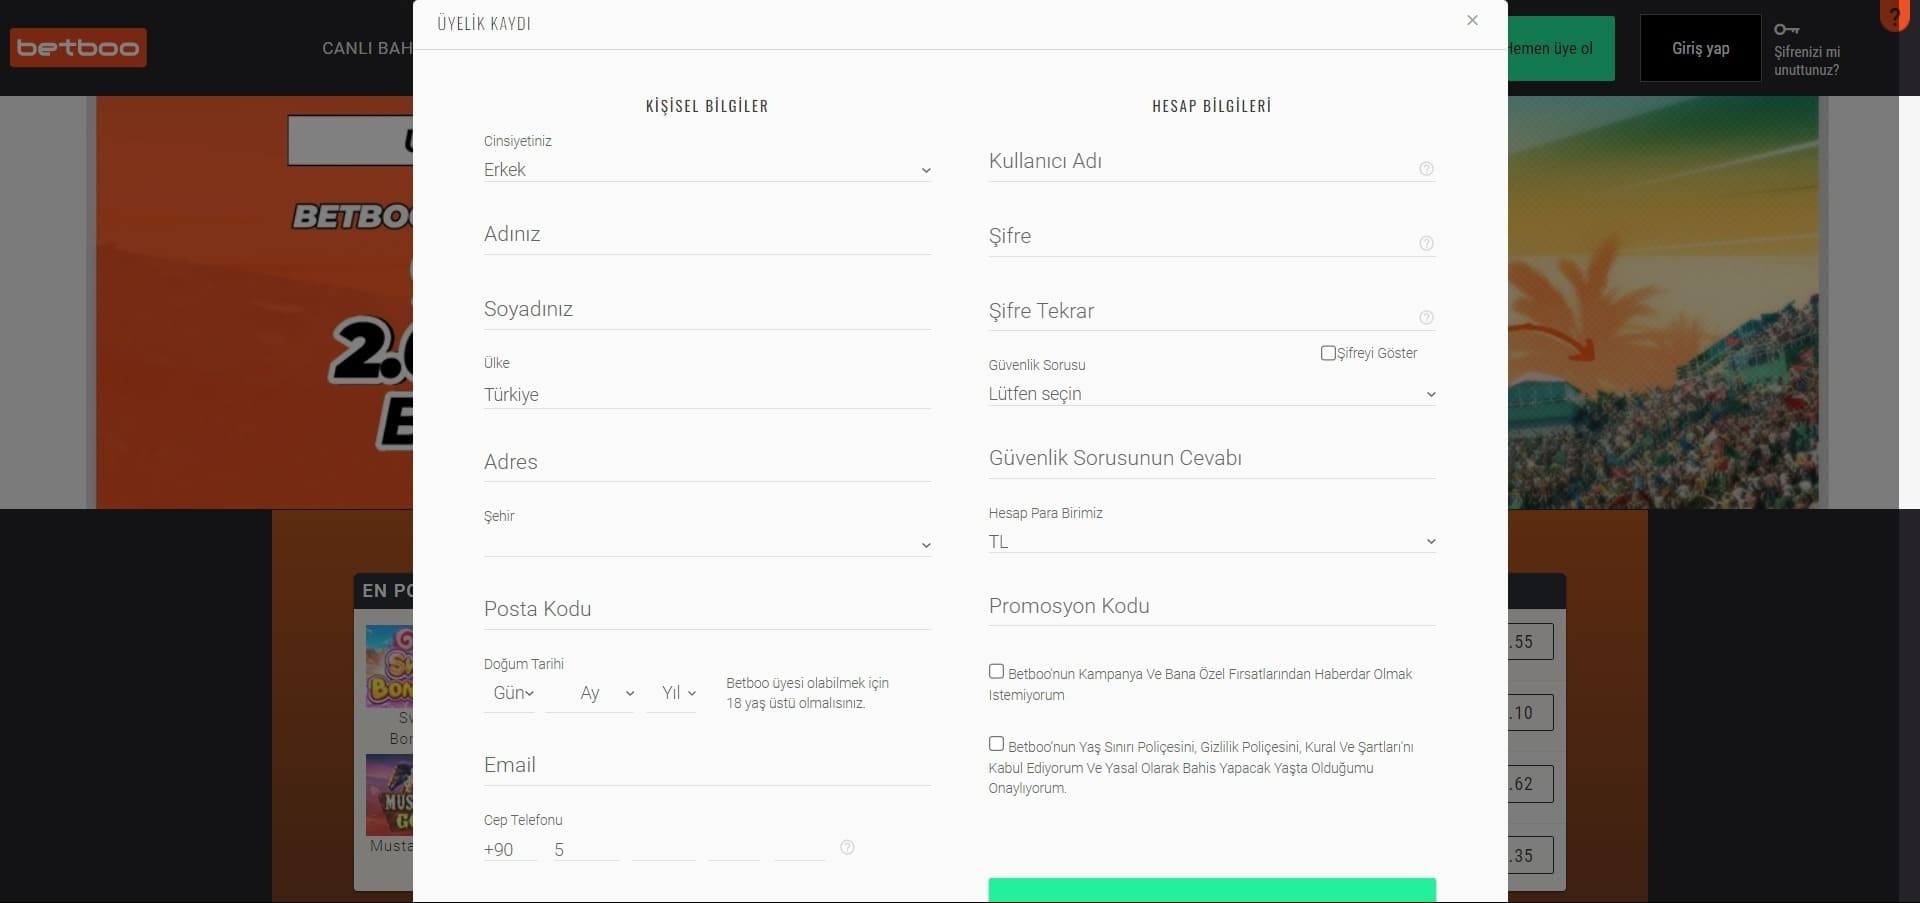Click the orange help question mark icon
1920x903 pixels.
[1894, 15]
